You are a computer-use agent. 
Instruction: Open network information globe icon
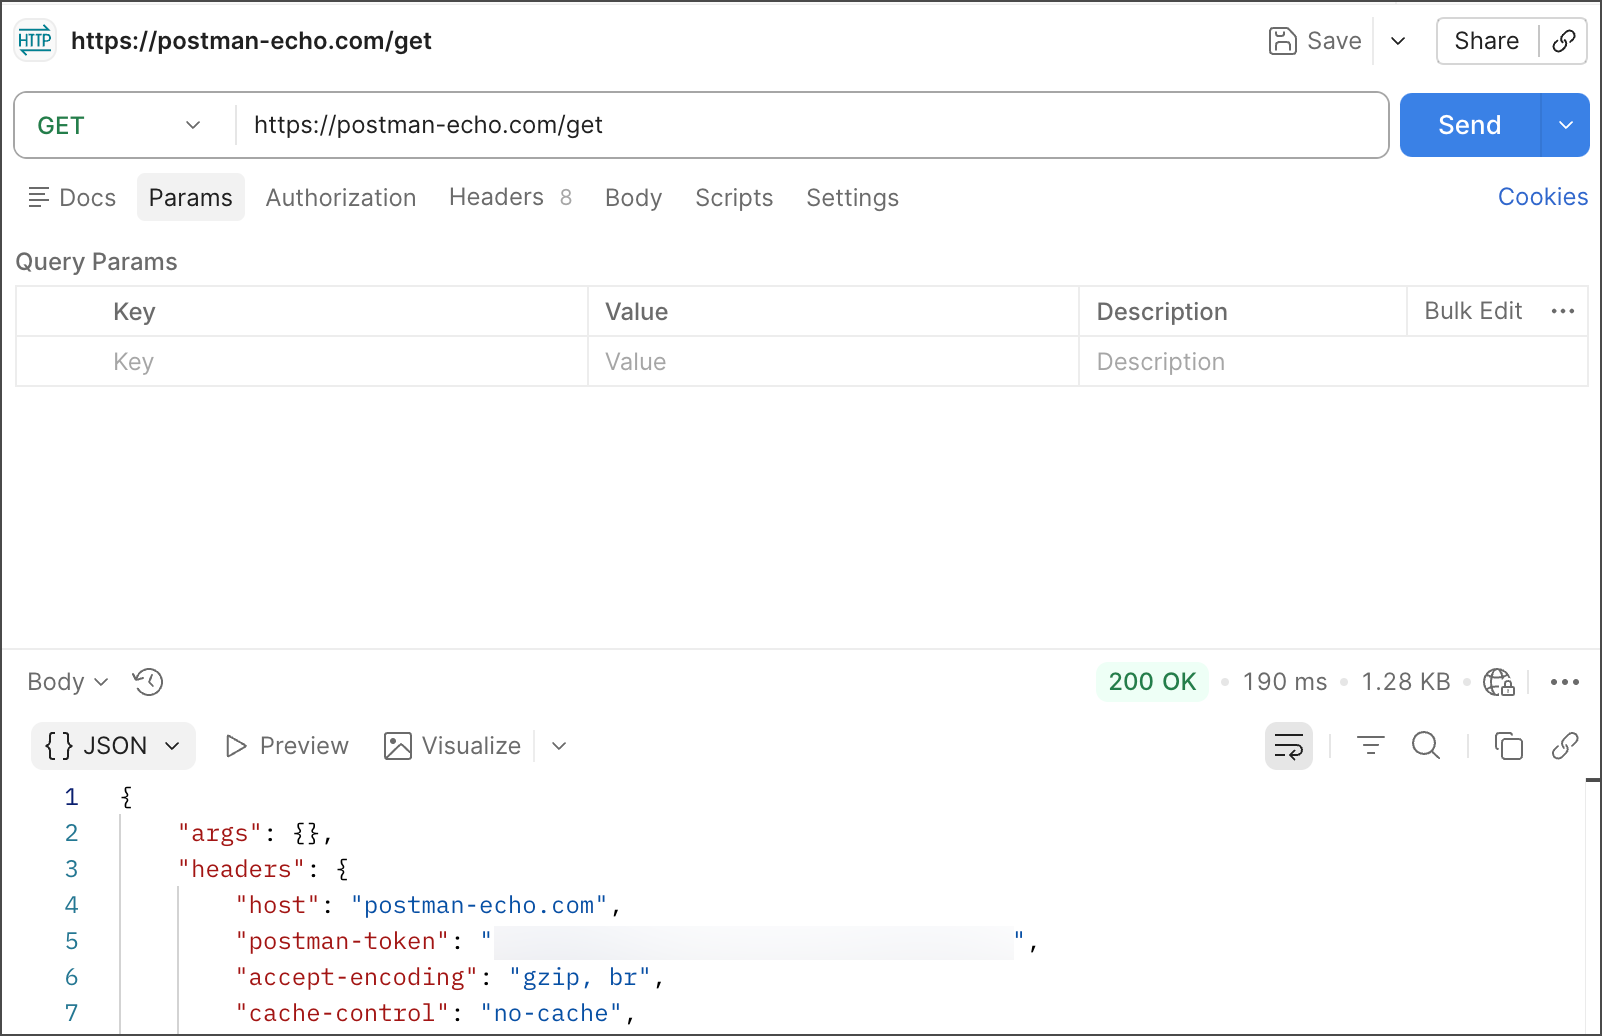pos(1498,682)
